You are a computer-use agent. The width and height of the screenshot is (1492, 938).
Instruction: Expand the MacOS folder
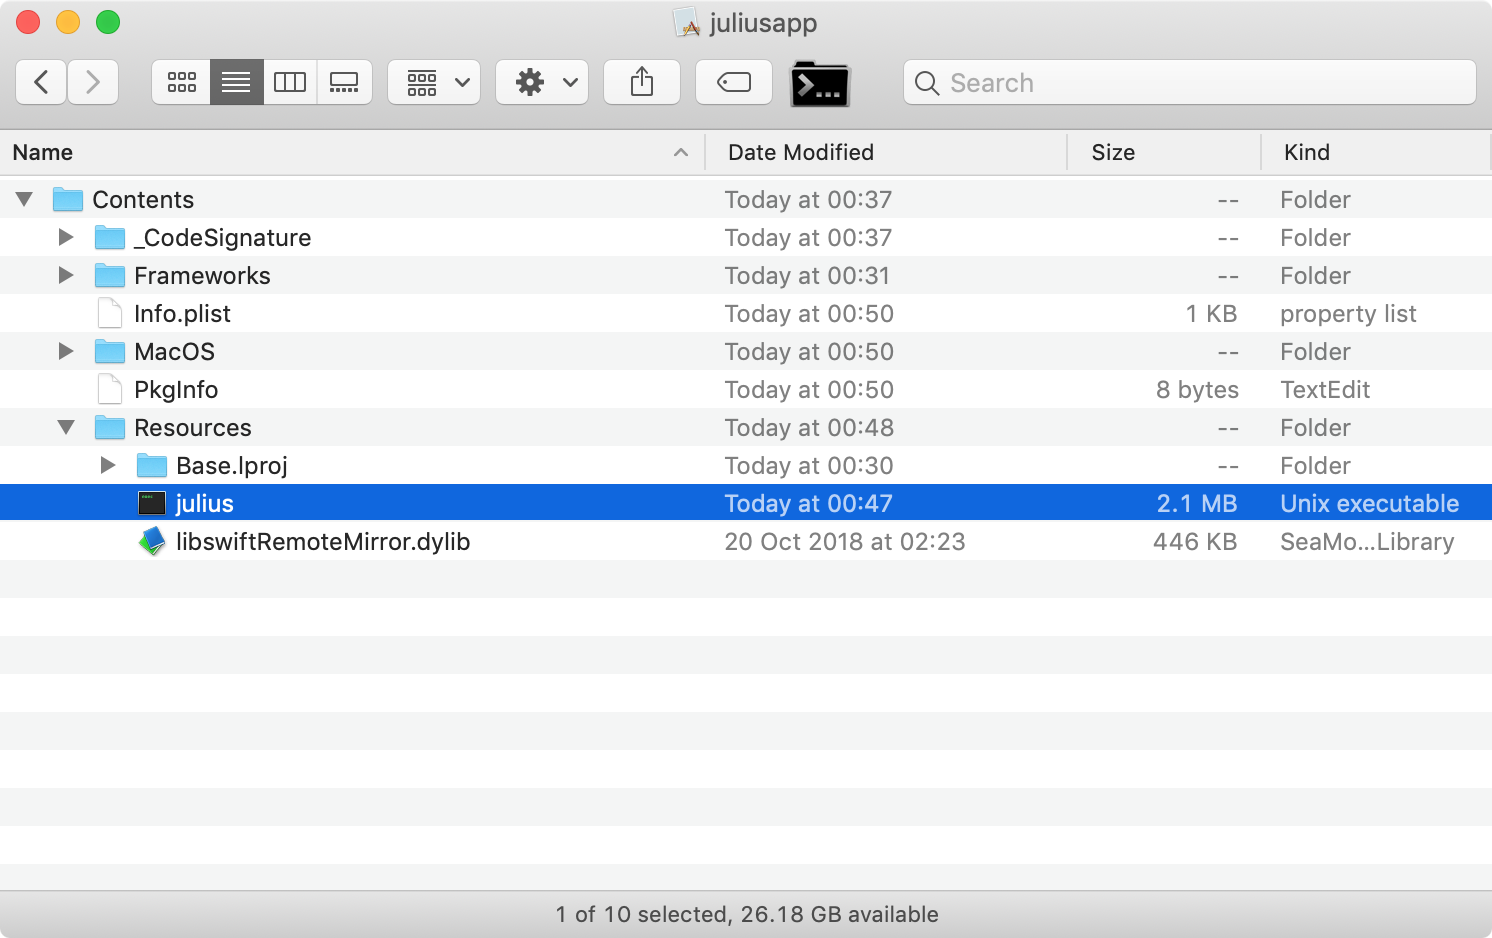[65, 351]
